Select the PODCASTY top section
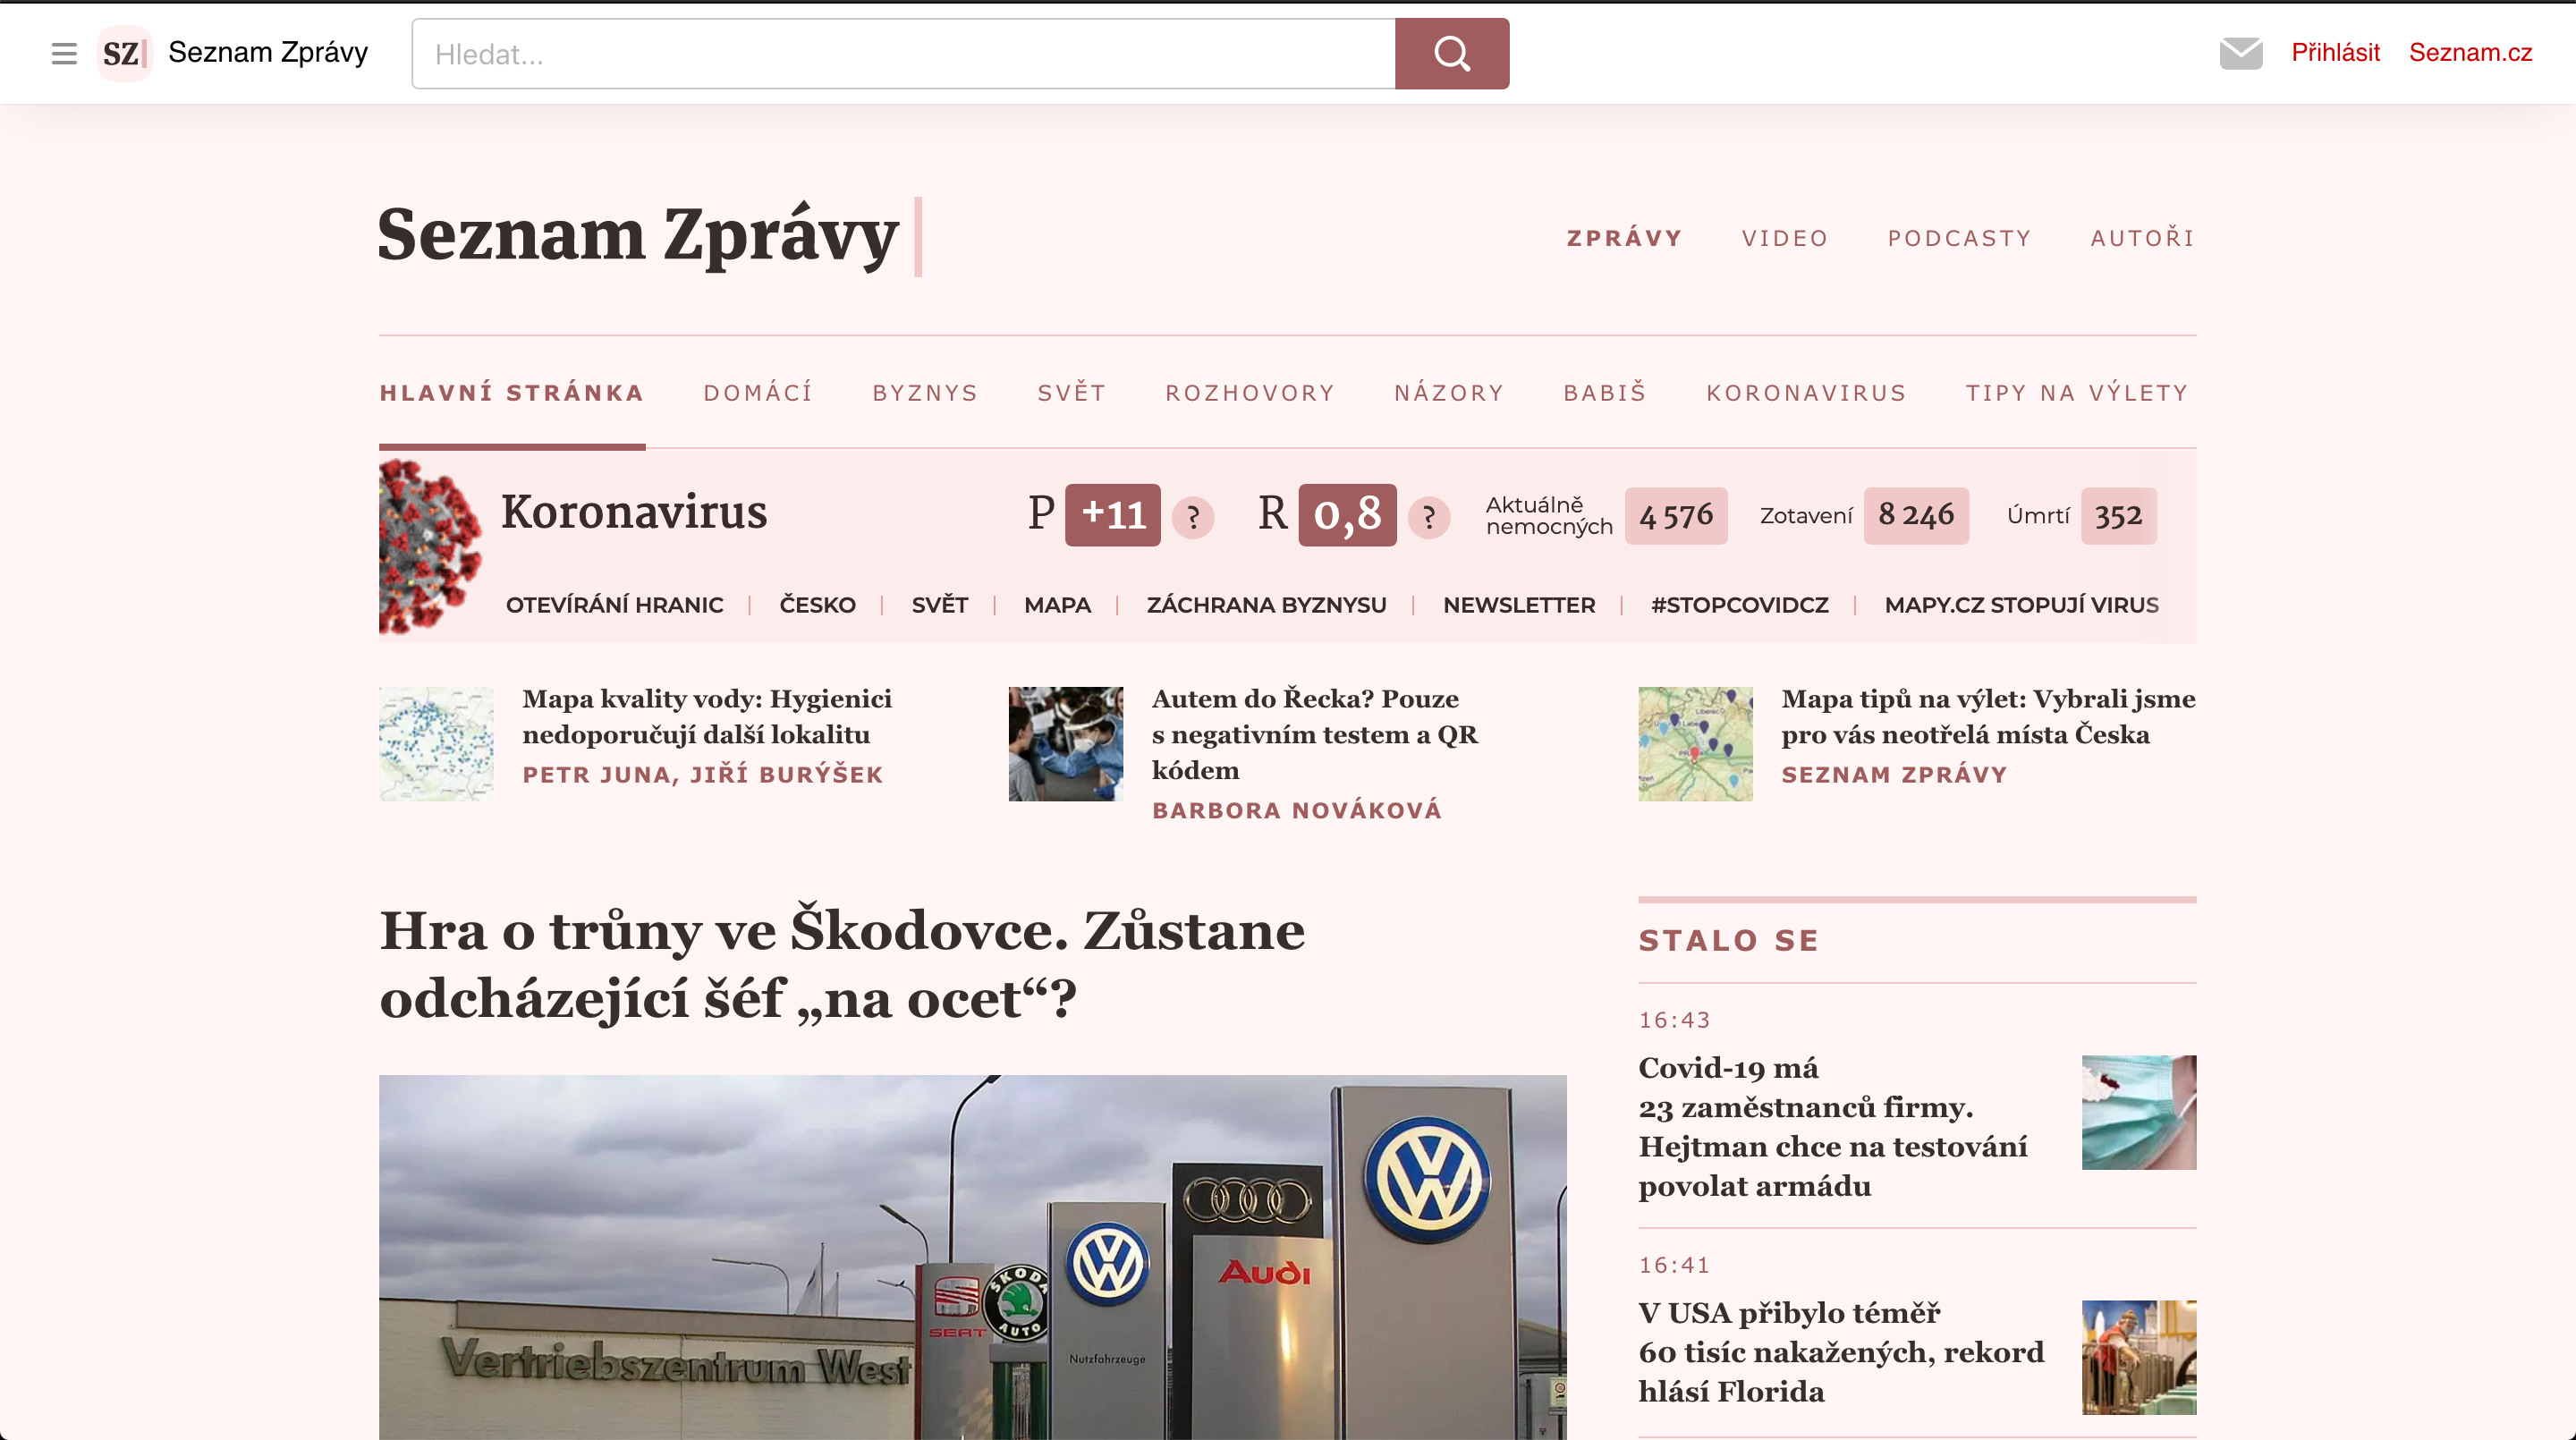The height and width of the screenshot is (1440, 2576). [1959, 238]
